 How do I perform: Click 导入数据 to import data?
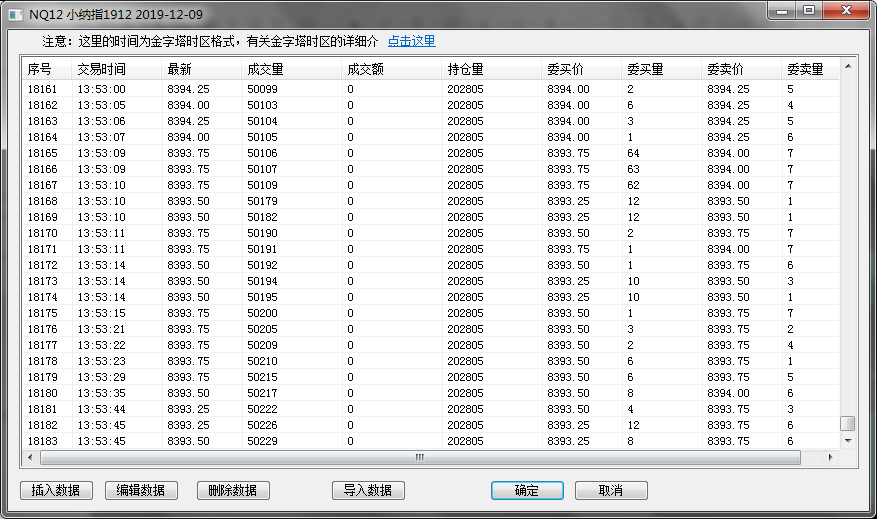point(368,490)
